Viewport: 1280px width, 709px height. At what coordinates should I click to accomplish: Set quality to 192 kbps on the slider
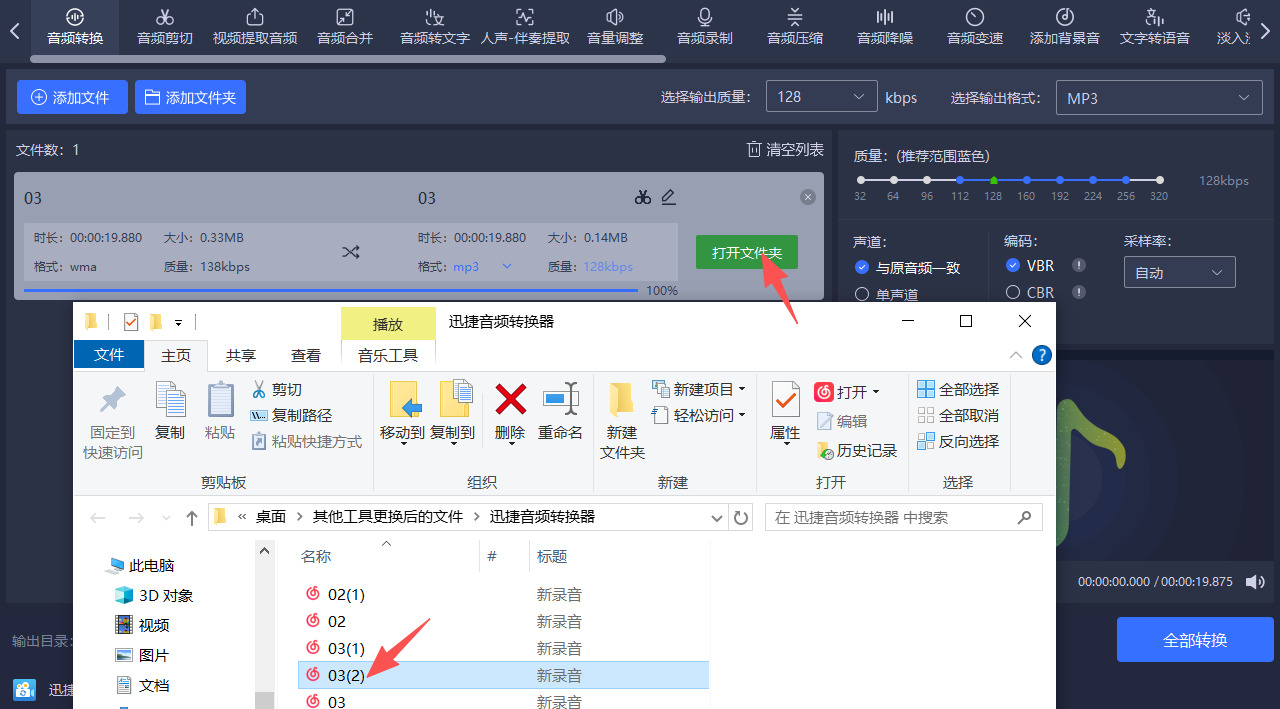pyautogui.click(x=1059, y=180)
